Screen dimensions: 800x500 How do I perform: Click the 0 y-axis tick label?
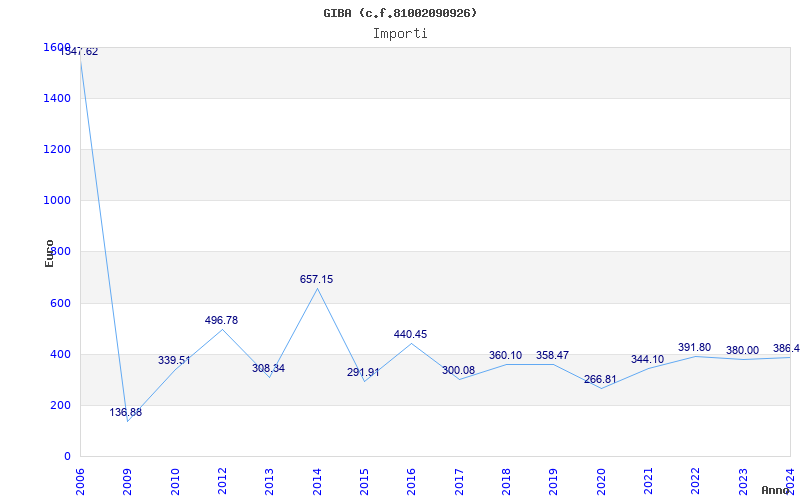coord(67,456)
